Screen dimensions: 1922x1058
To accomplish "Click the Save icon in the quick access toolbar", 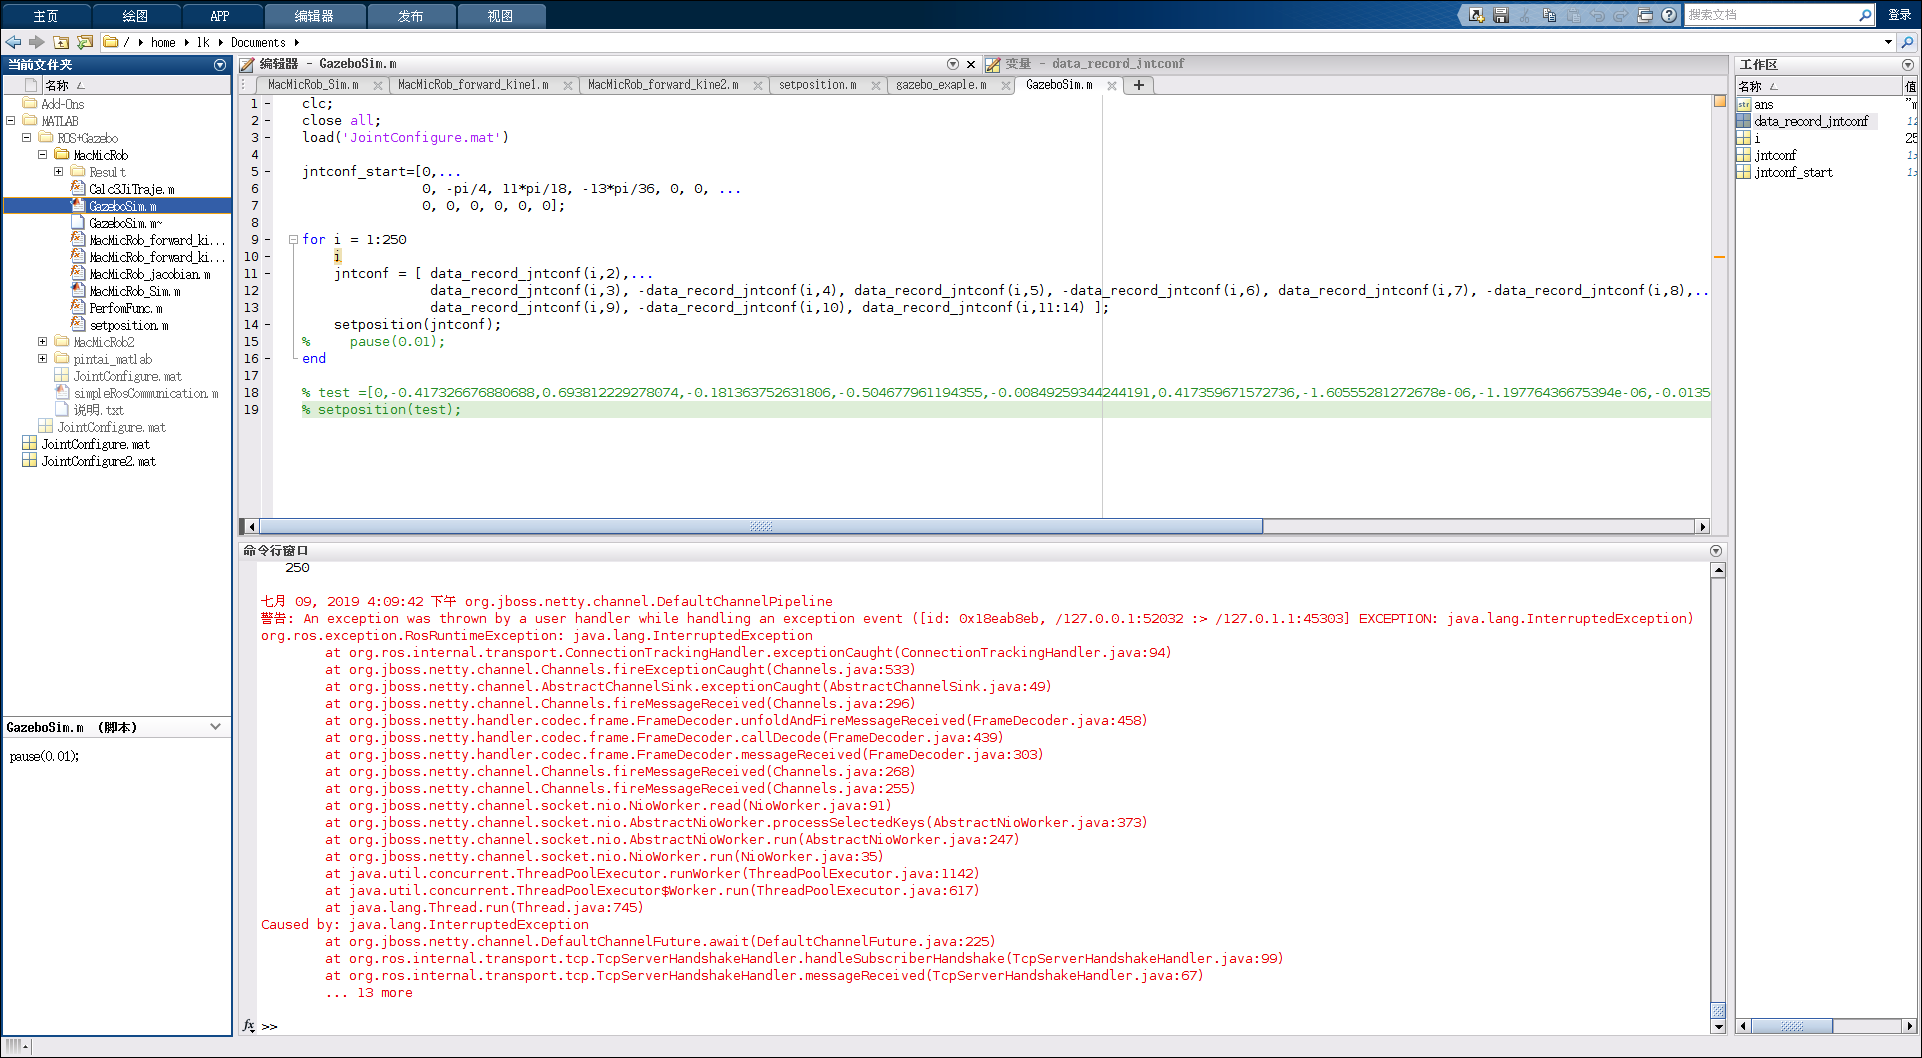I will tap(1501, 15).
